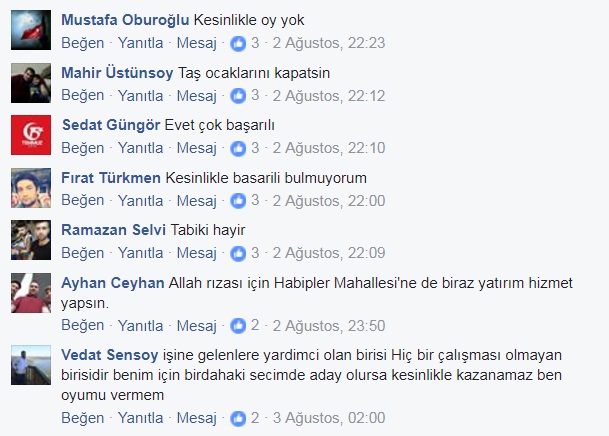Click like-count icon on Mustafa Oburoğlu's comment
Image resolution: width=609 pixels, height=436 pixels.
tap(238, 43)
